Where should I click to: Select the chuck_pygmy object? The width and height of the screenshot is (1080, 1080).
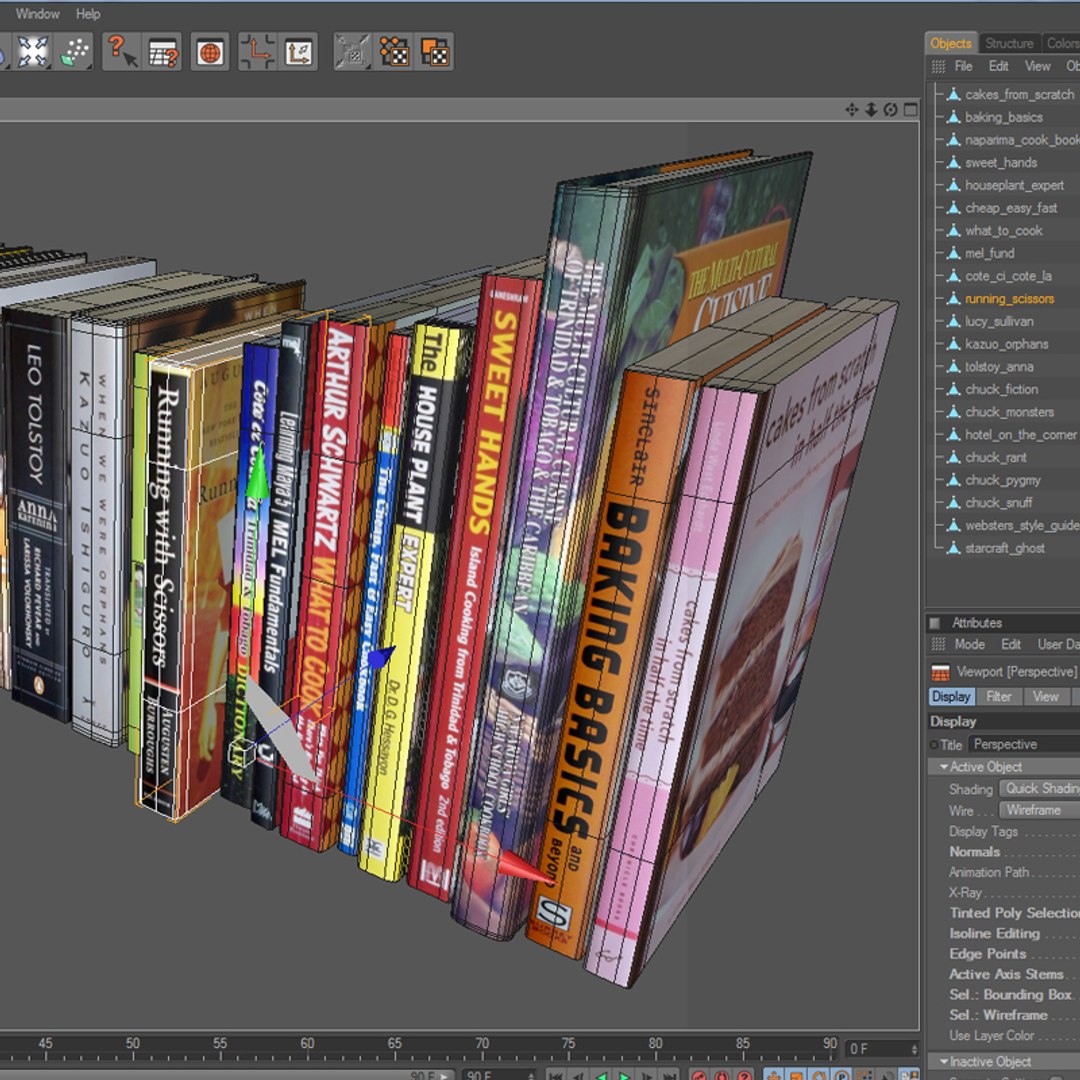point(1002,480)
